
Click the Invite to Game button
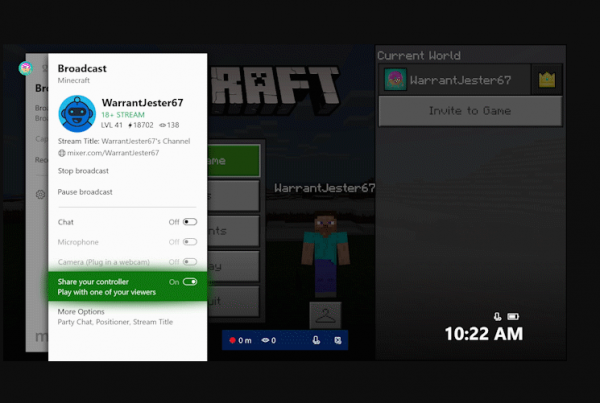(470, 111)
